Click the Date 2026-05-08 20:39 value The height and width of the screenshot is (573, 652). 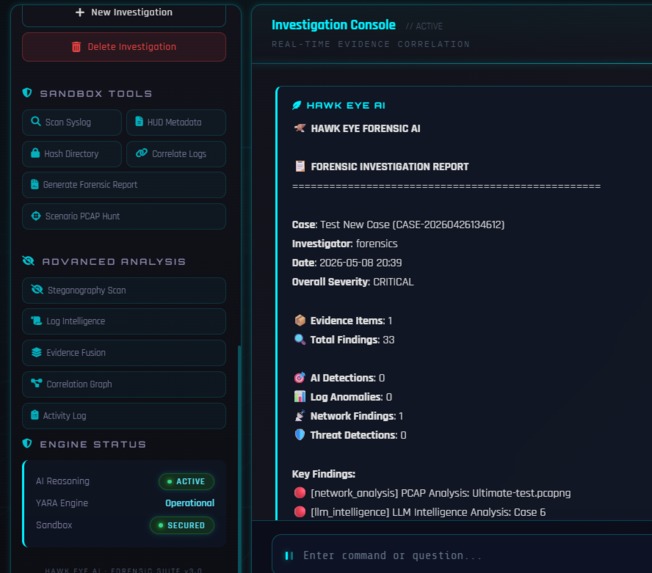tap(361, 263)
